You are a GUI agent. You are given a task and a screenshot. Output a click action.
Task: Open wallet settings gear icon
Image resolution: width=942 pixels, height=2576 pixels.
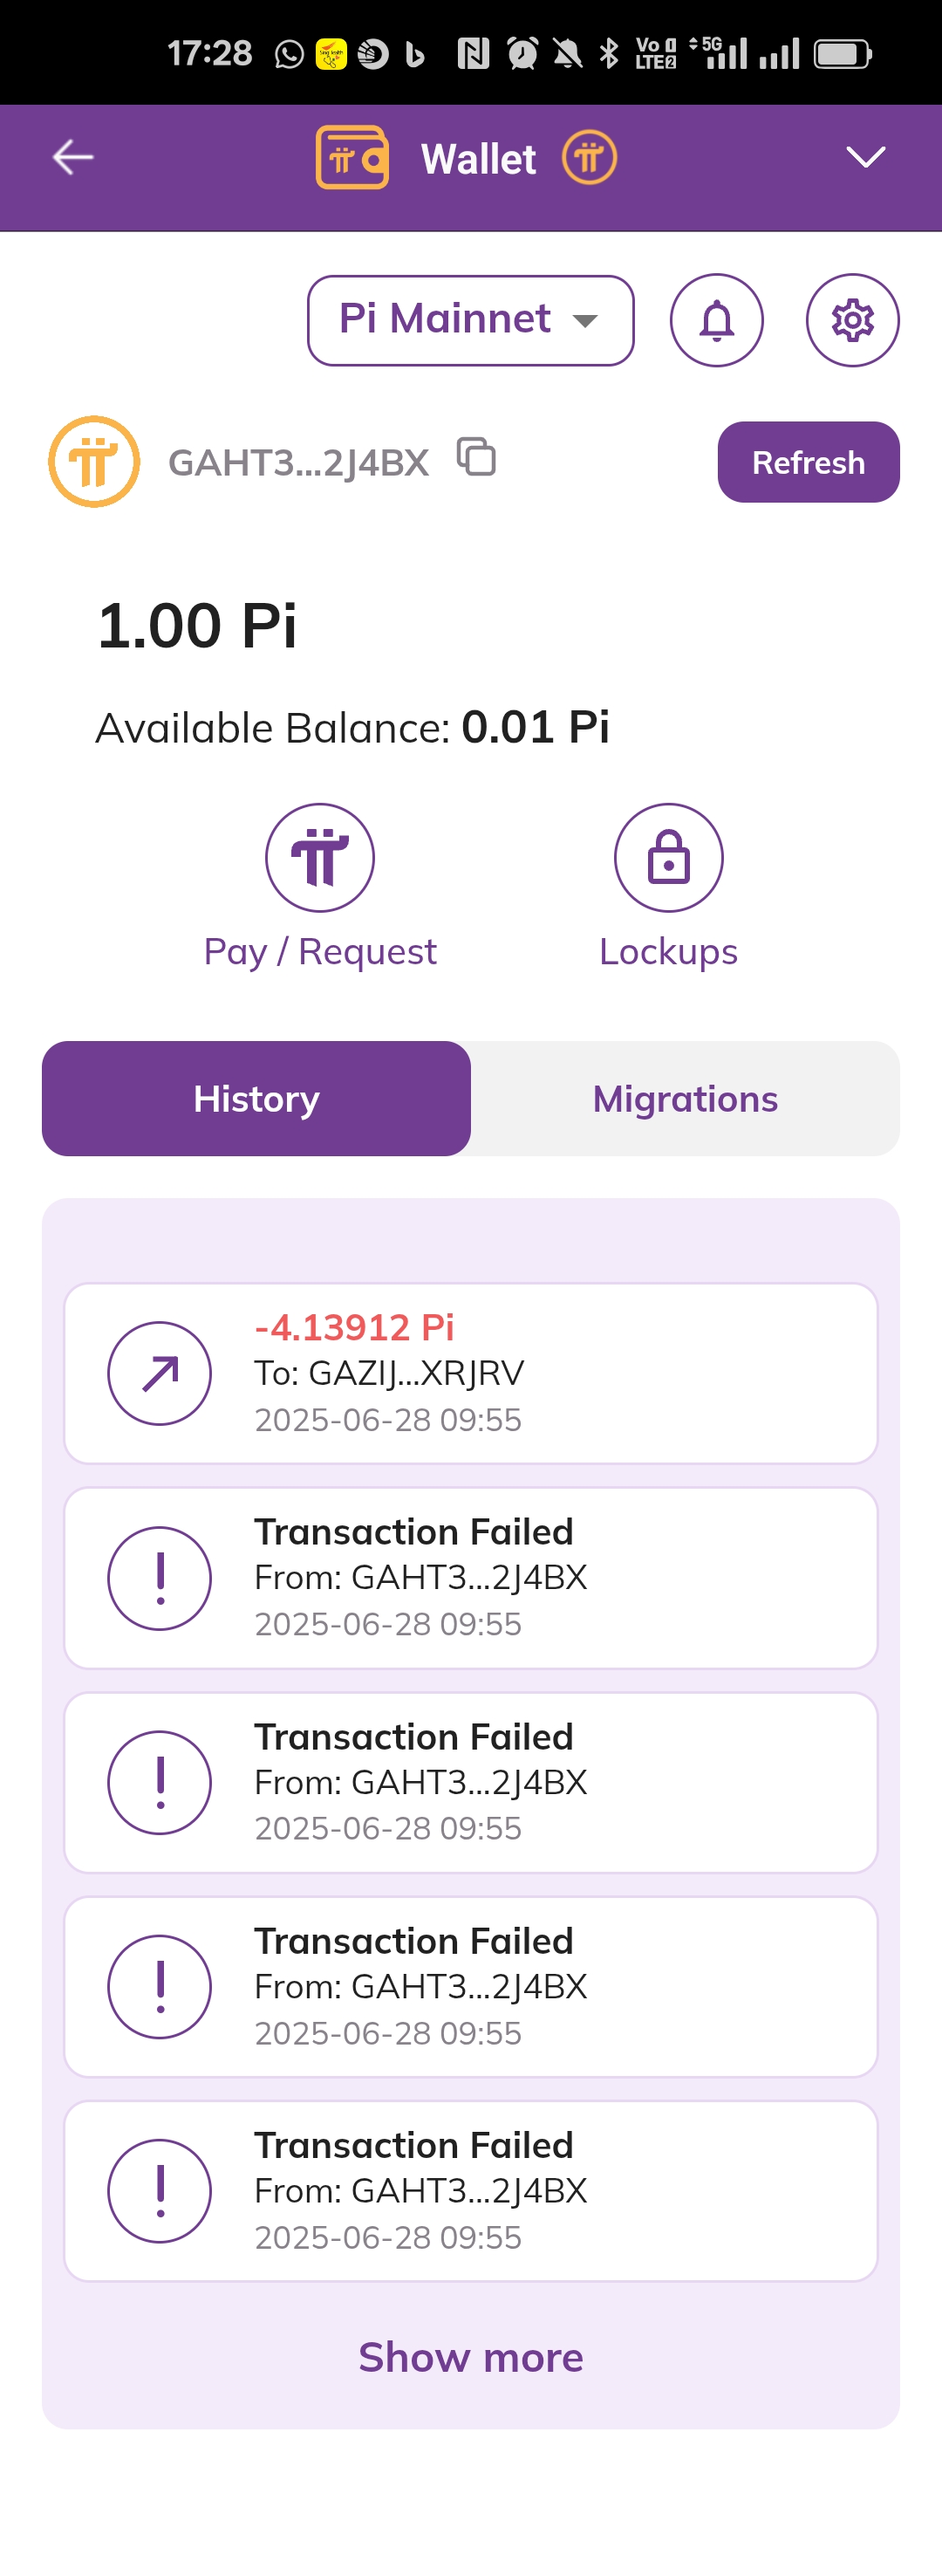click(x=852, y=320)
